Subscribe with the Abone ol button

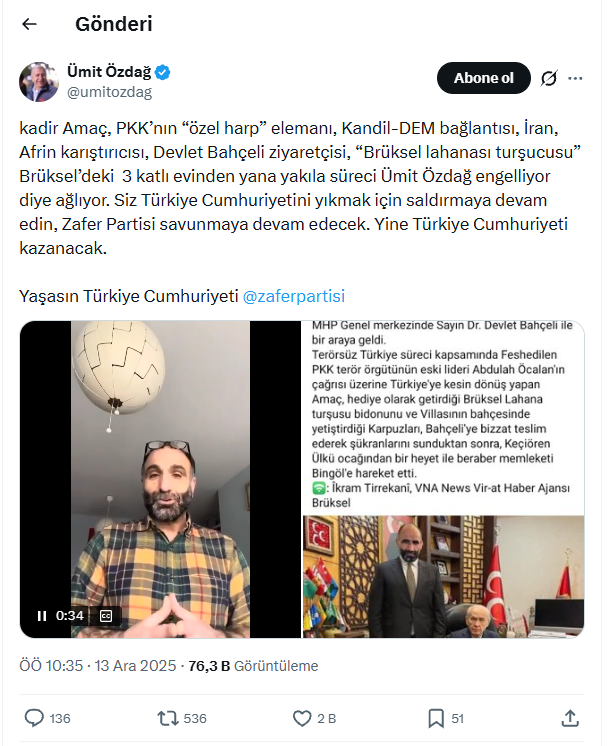click(483, 78)
